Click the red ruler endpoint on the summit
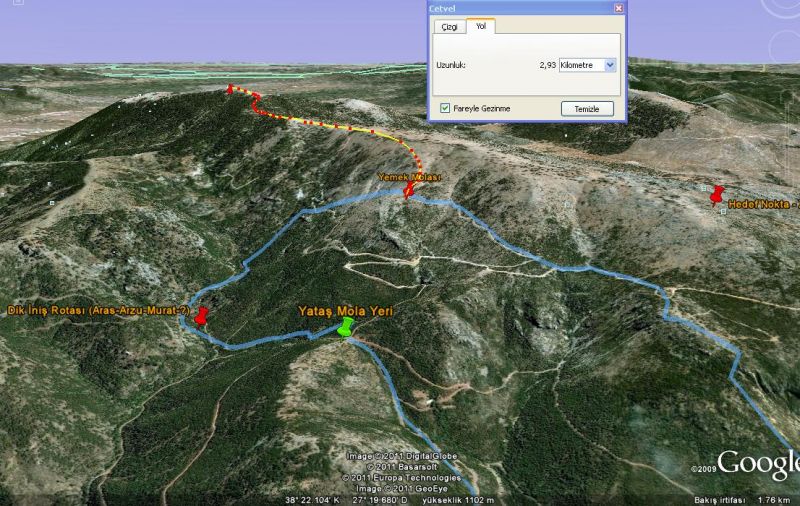800x506 pixels. (230, 89)
